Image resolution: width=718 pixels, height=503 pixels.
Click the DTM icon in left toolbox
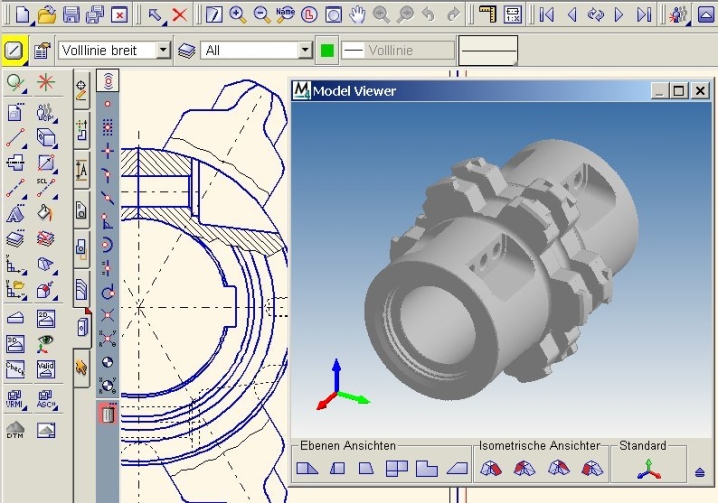[x=16, y=430]
